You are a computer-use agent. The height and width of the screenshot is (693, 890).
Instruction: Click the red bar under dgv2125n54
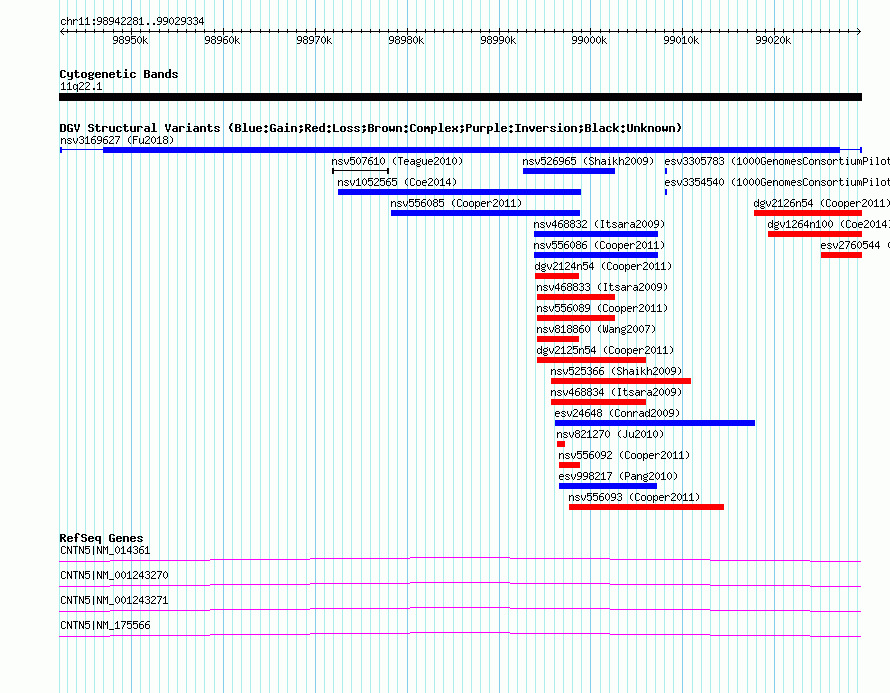click(591, 360)
